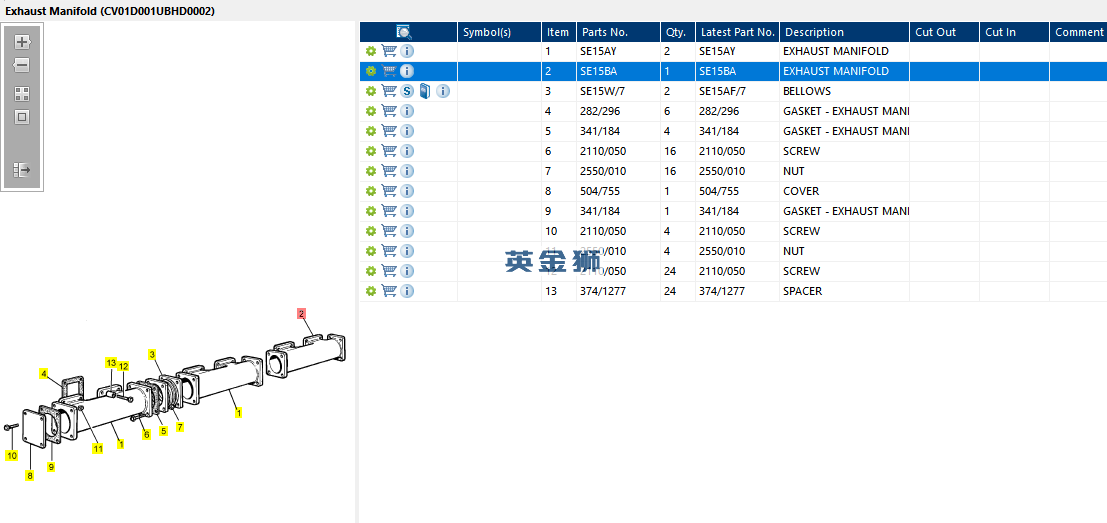
Task: Click the four-squares grid view icon
Action: pyautogui.click(x=22, y=94)
